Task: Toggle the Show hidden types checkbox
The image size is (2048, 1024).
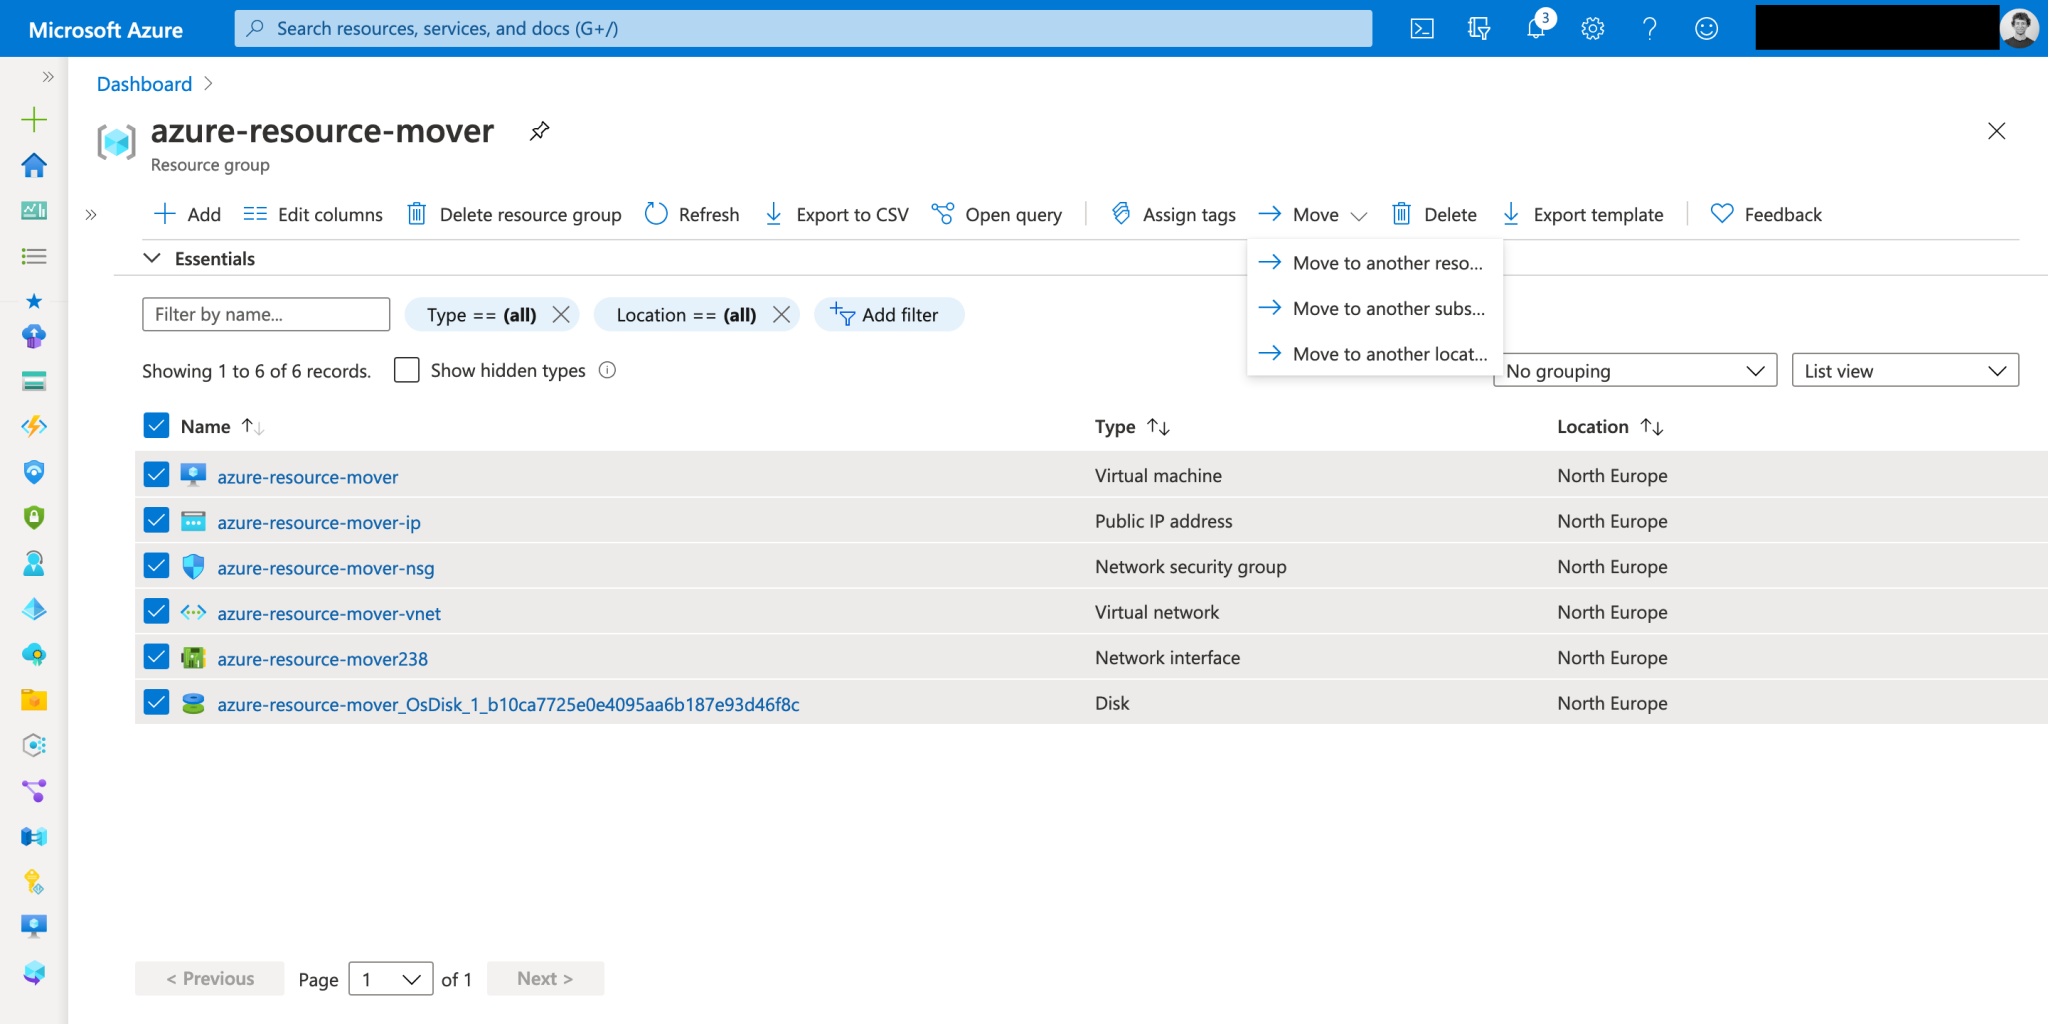Action: [406, 369]
